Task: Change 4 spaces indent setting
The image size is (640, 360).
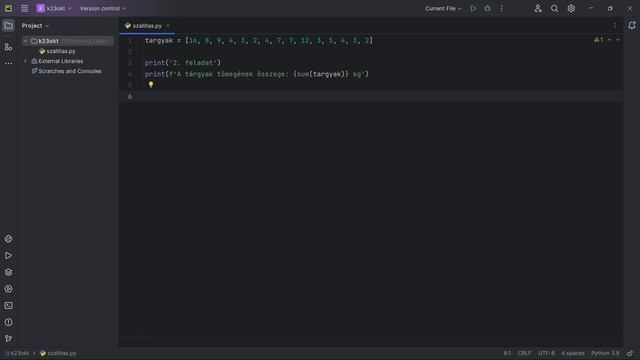Action: point(573,353)
